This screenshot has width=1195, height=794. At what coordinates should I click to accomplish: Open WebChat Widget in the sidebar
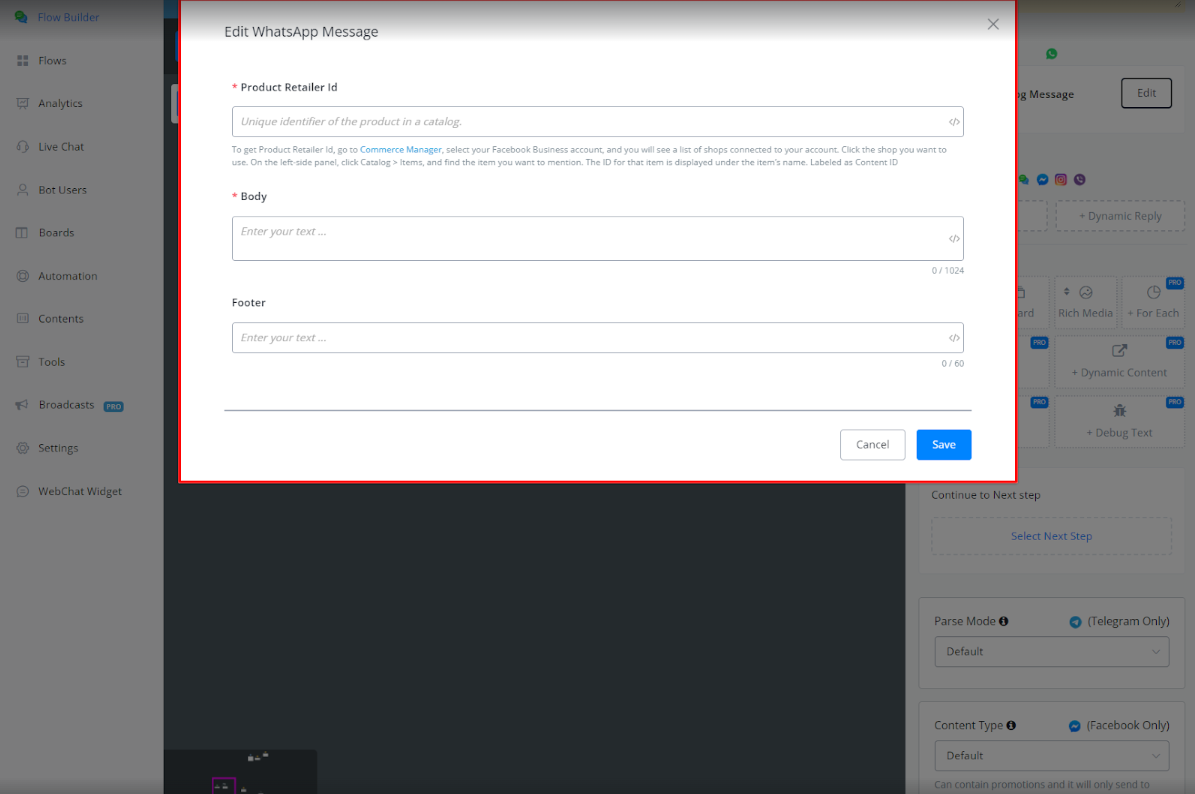pos(79,491)
